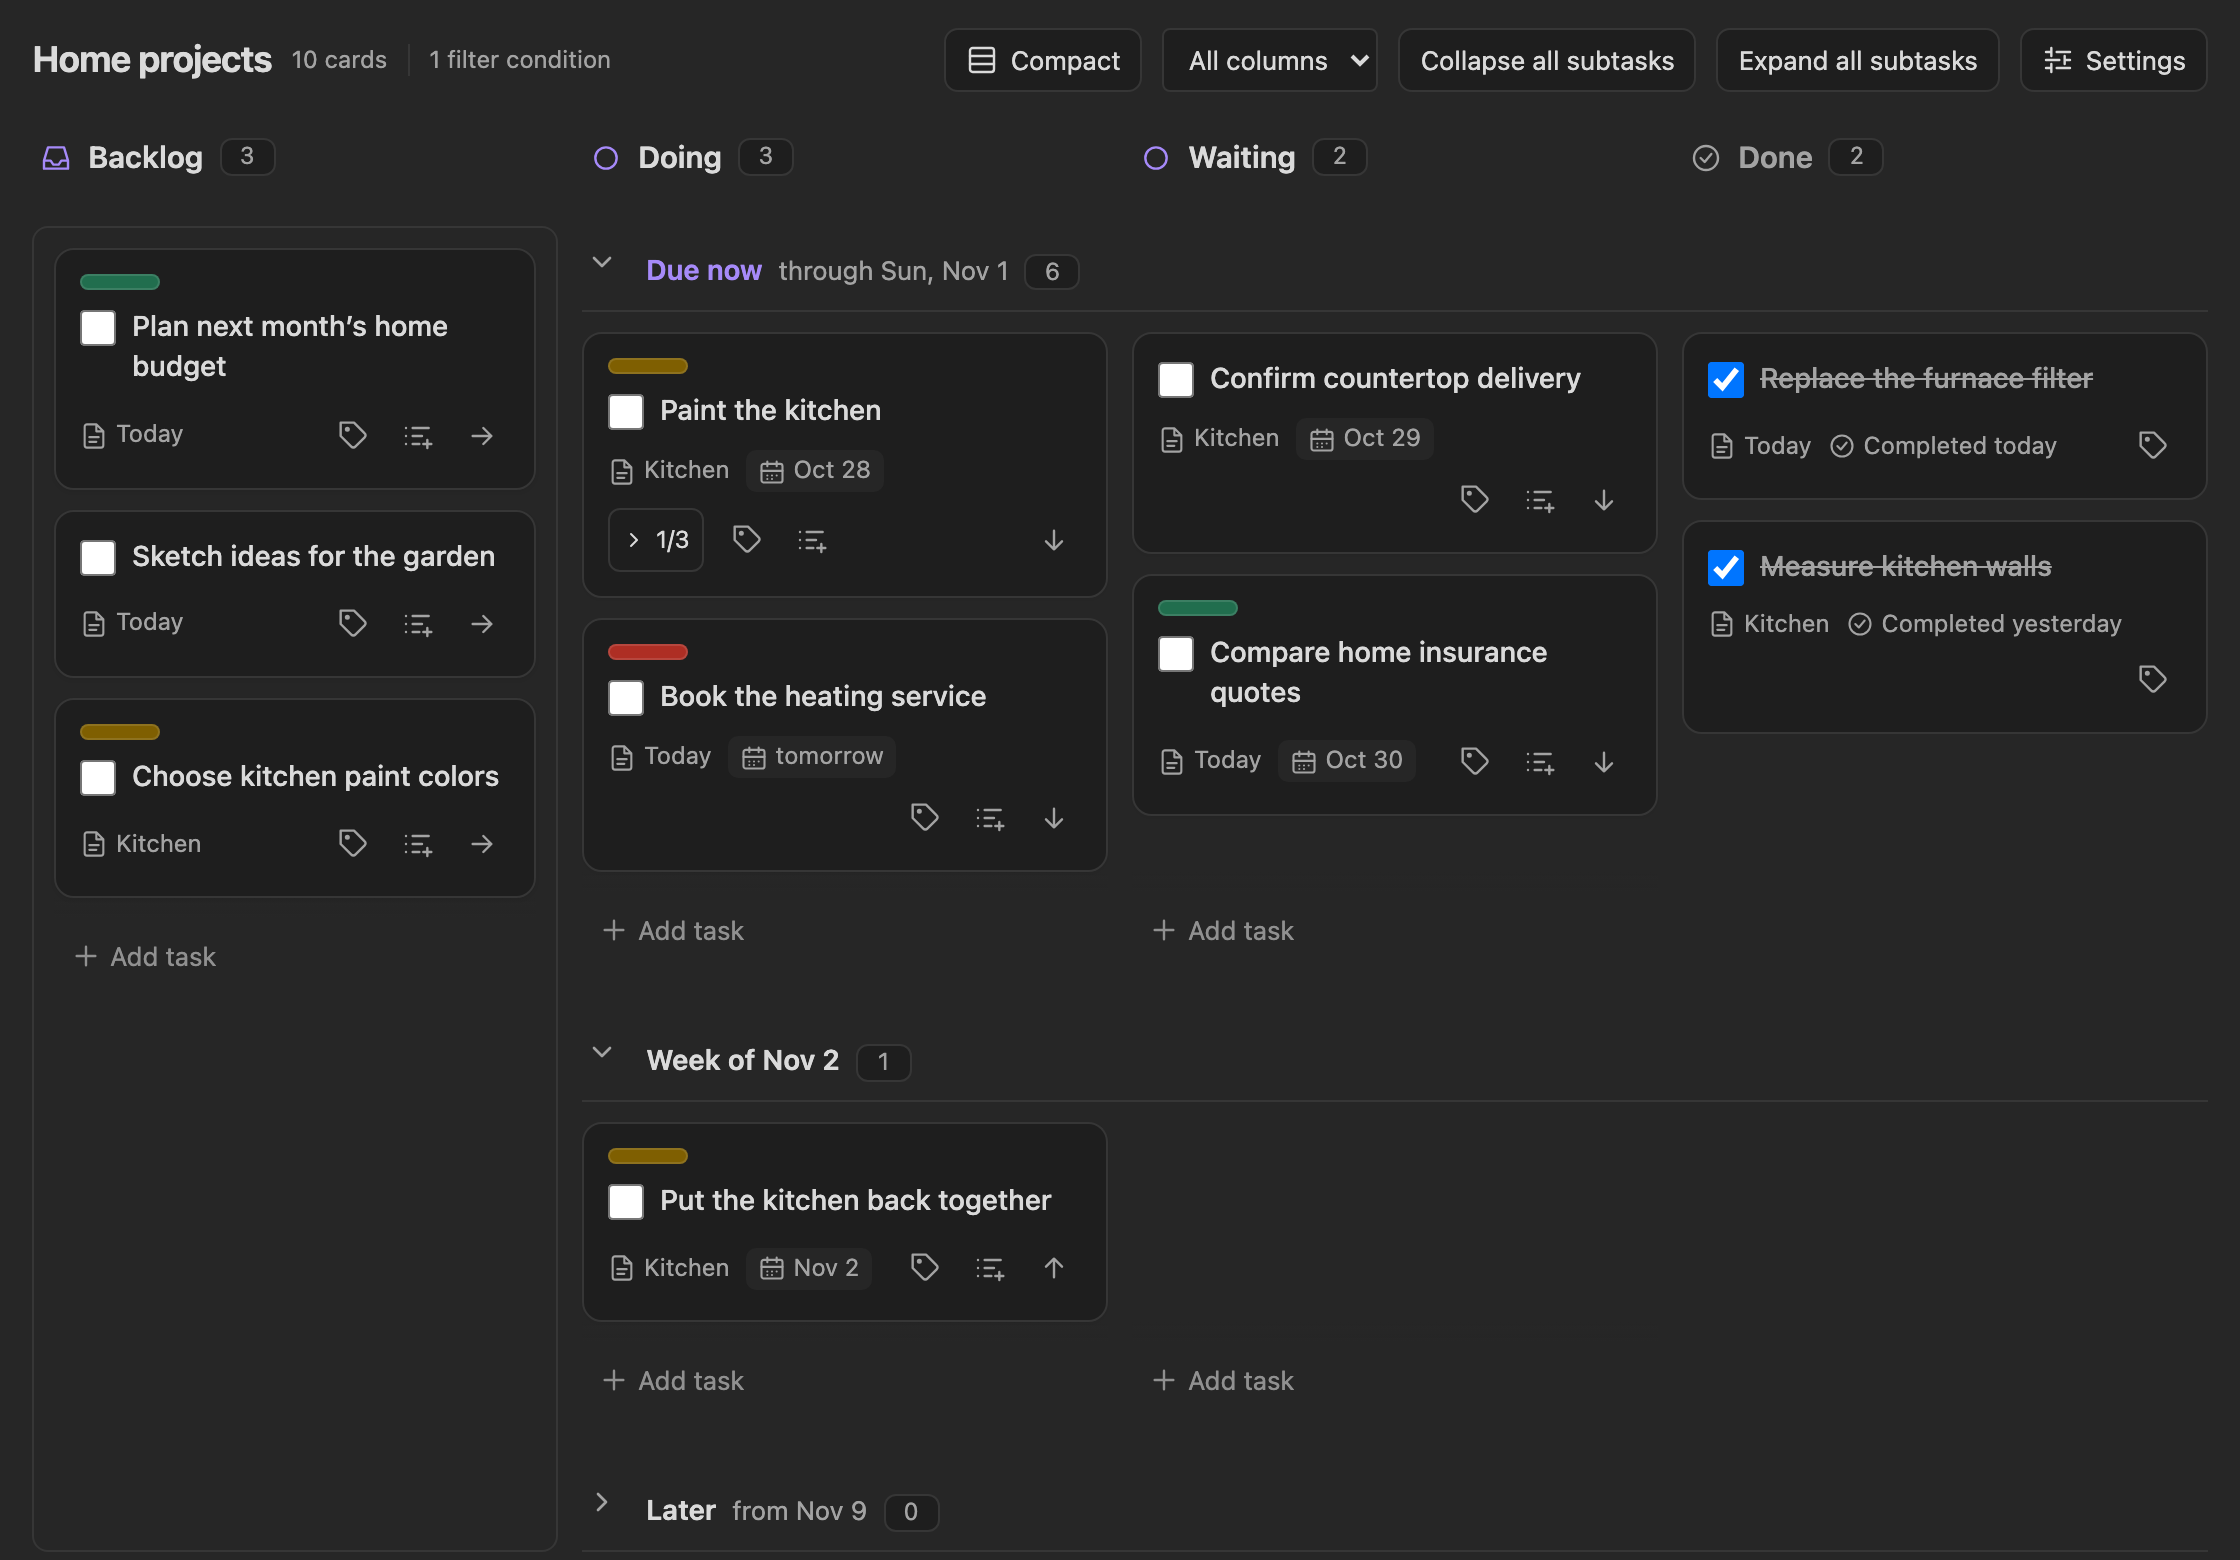Click tag icon on Replace the furnace filter
The width and height of the screenshot is (2240, 1560).
[2153, 445]
